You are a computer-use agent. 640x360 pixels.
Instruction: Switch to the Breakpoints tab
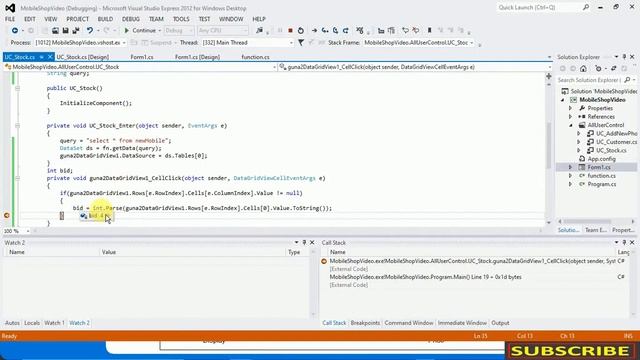click(x=365, y=323)
